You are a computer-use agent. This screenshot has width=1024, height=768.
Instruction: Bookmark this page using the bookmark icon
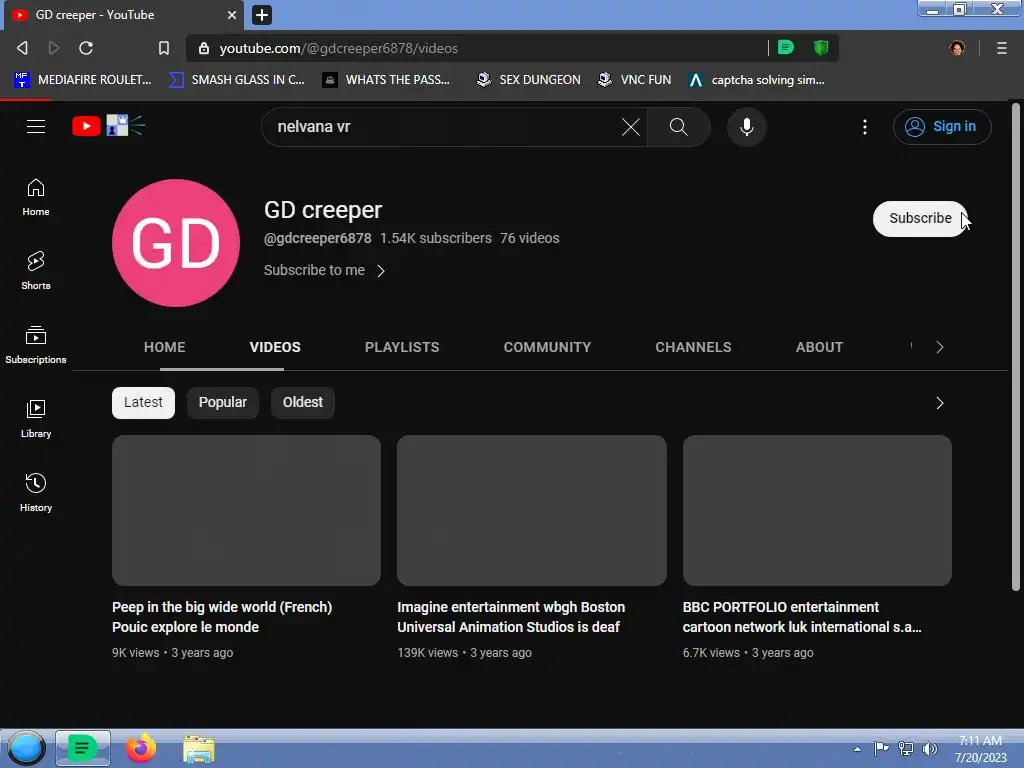(x=164, y=48)
